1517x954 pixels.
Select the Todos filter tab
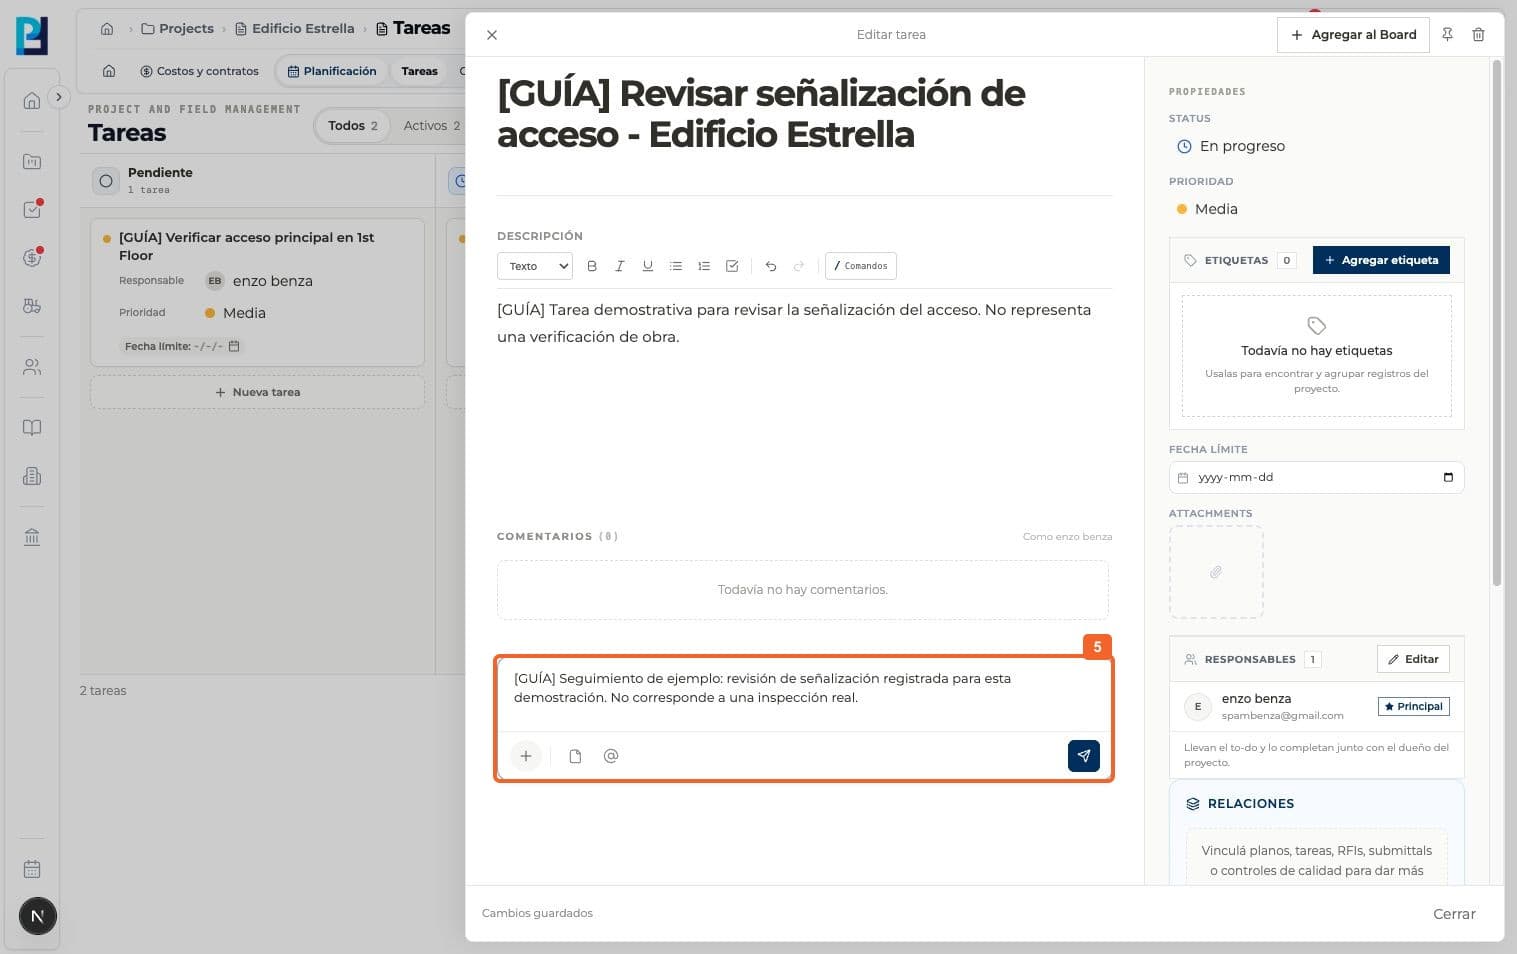pyautogui.click(x=353, y=126)
